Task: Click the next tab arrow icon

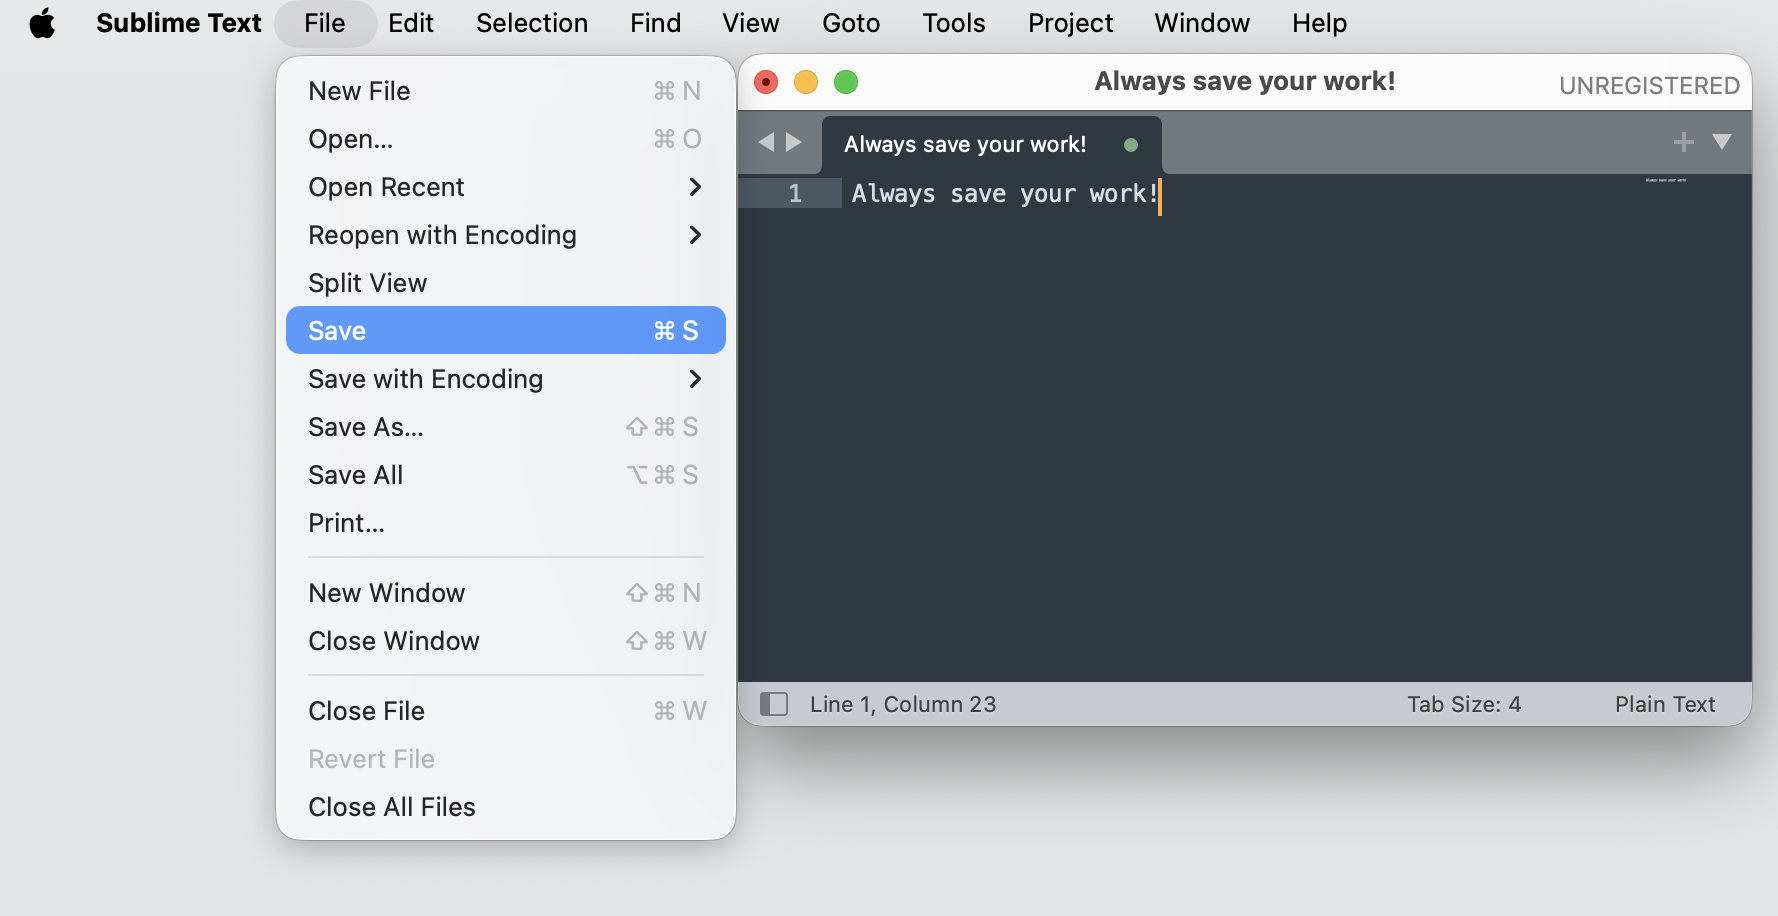Action: coord(794,142)
